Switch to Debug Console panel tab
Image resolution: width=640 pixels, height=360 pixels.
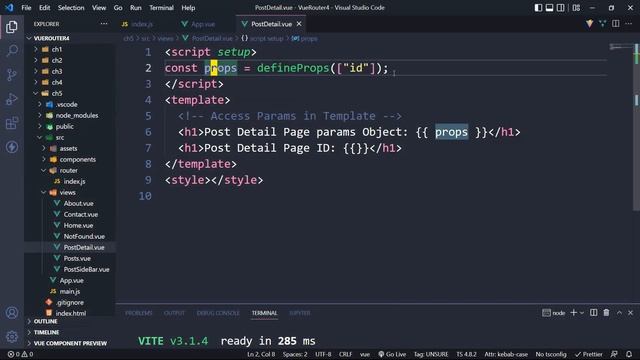click(218, 313)
